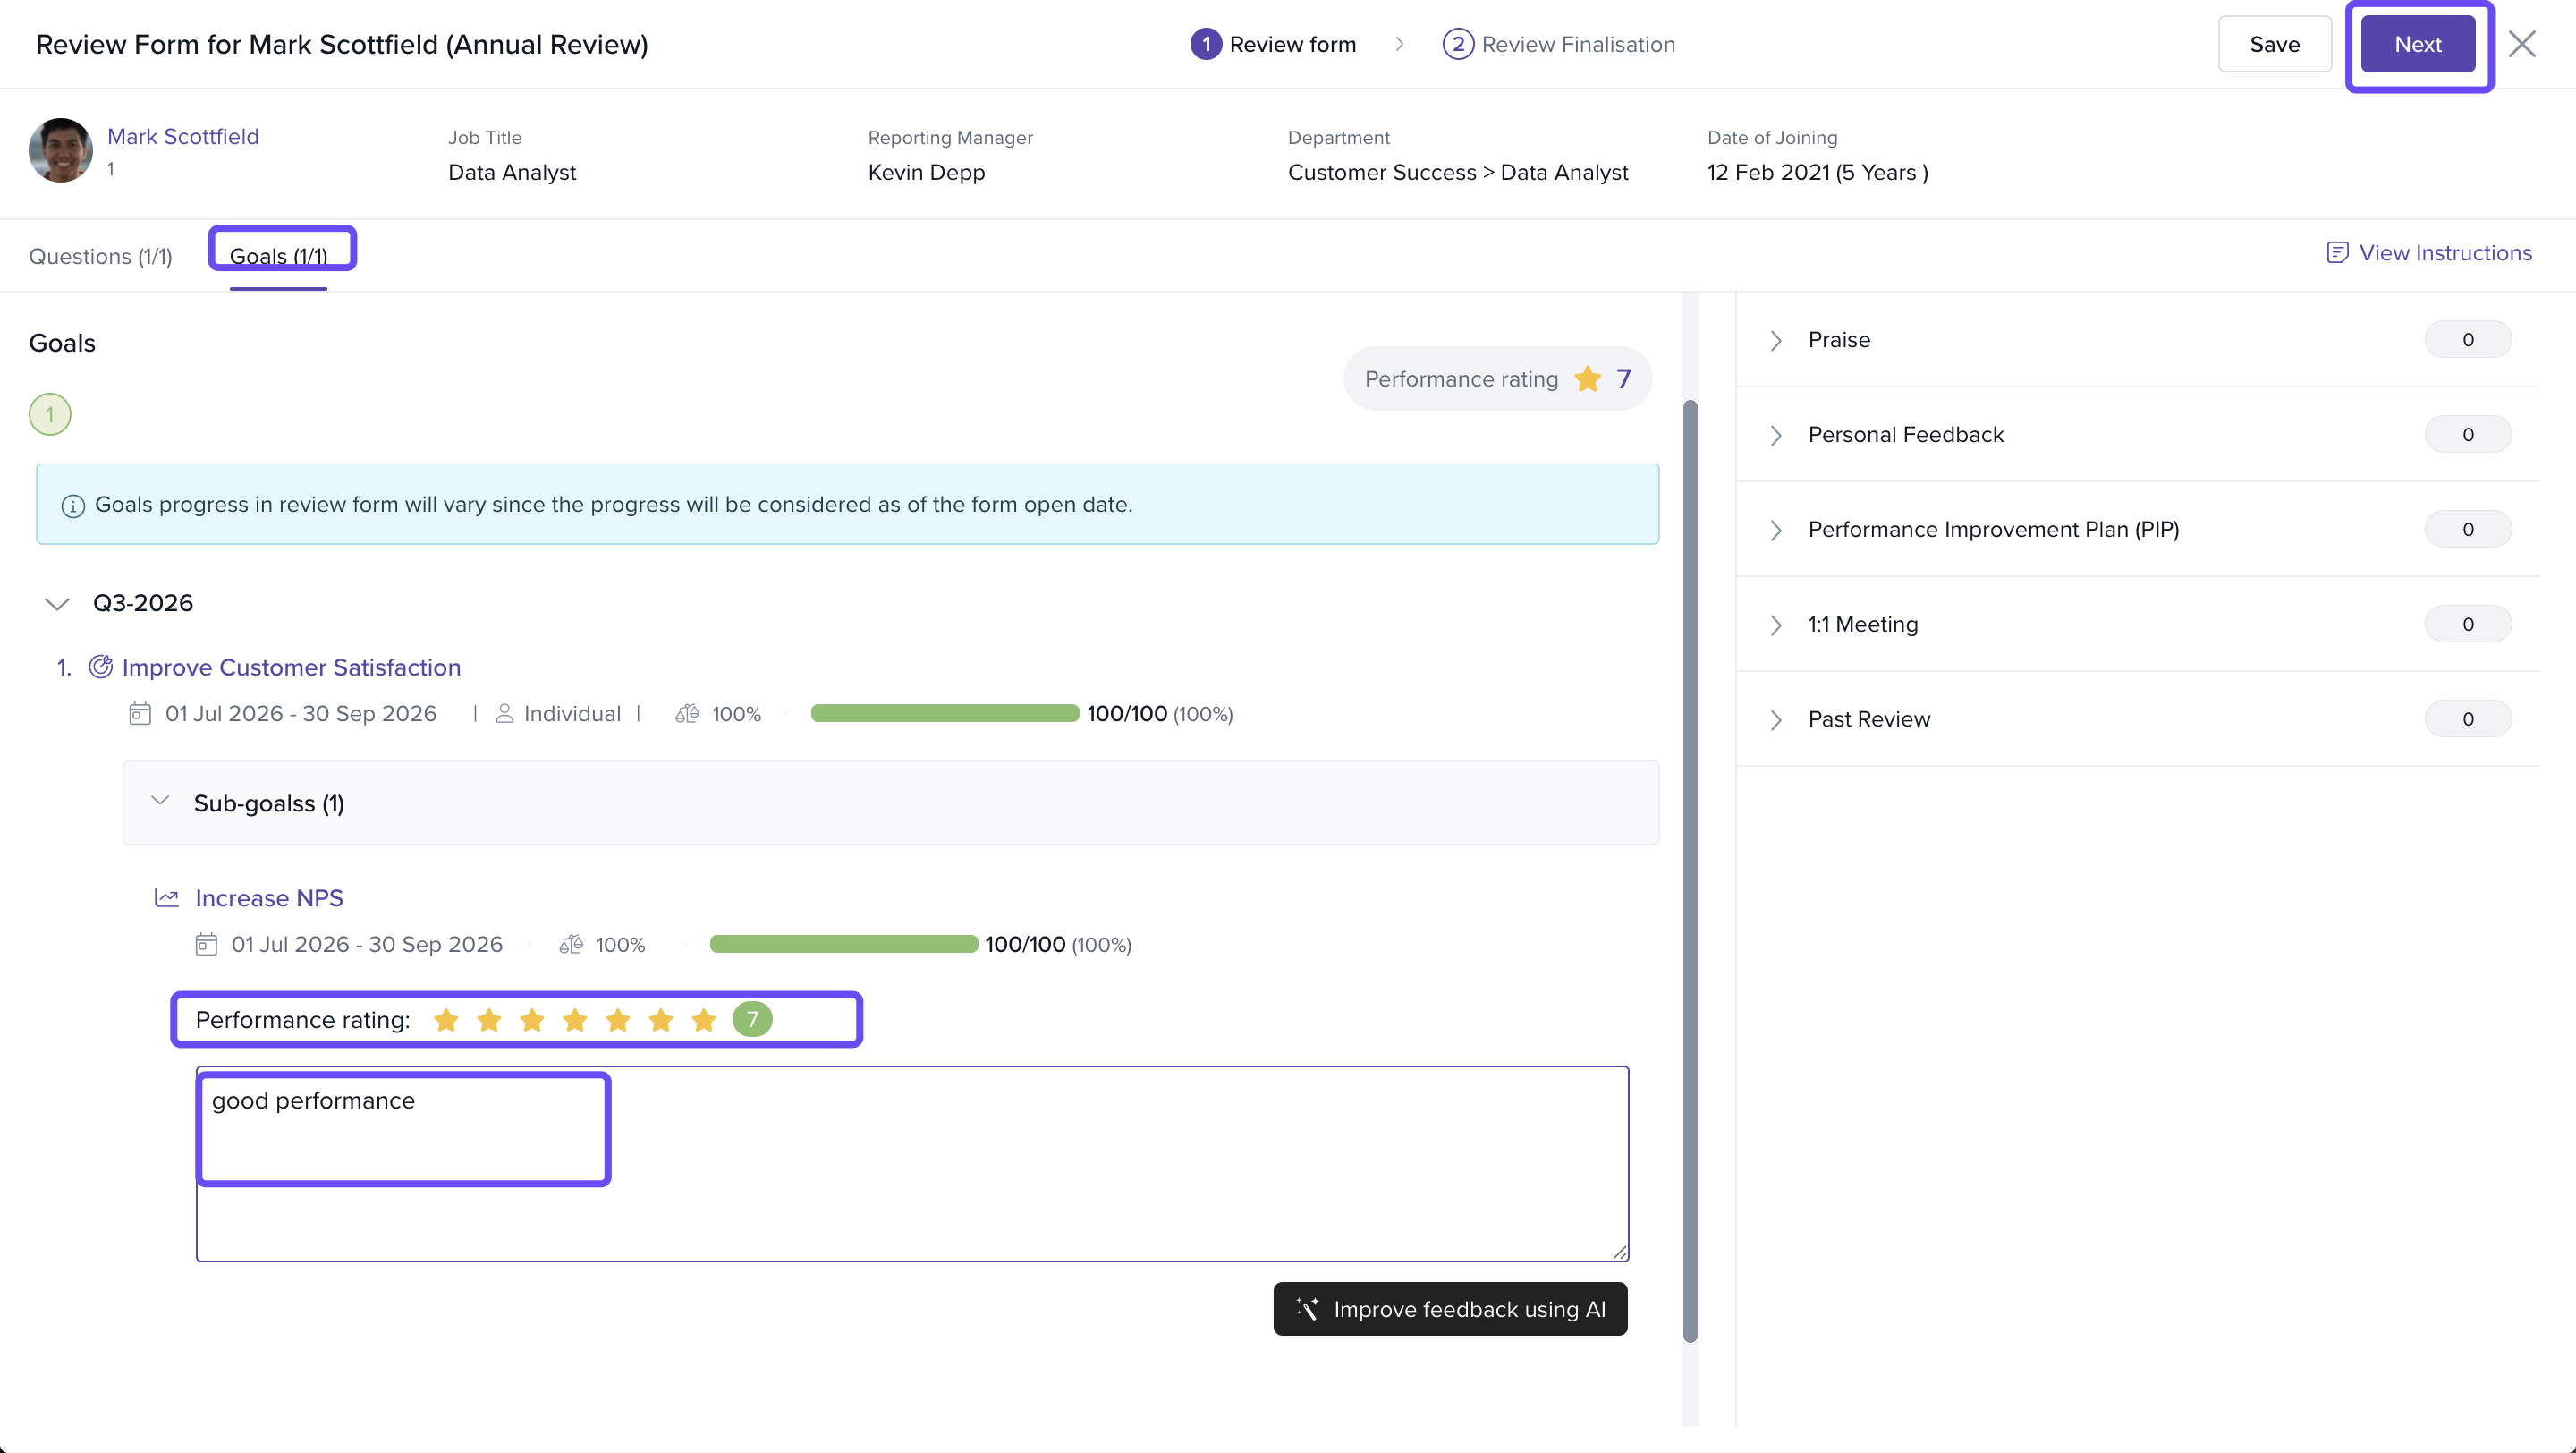Click the AI sparkle wand icon
This screenshot has height=1453, width=2576.
(1308, 1309)
